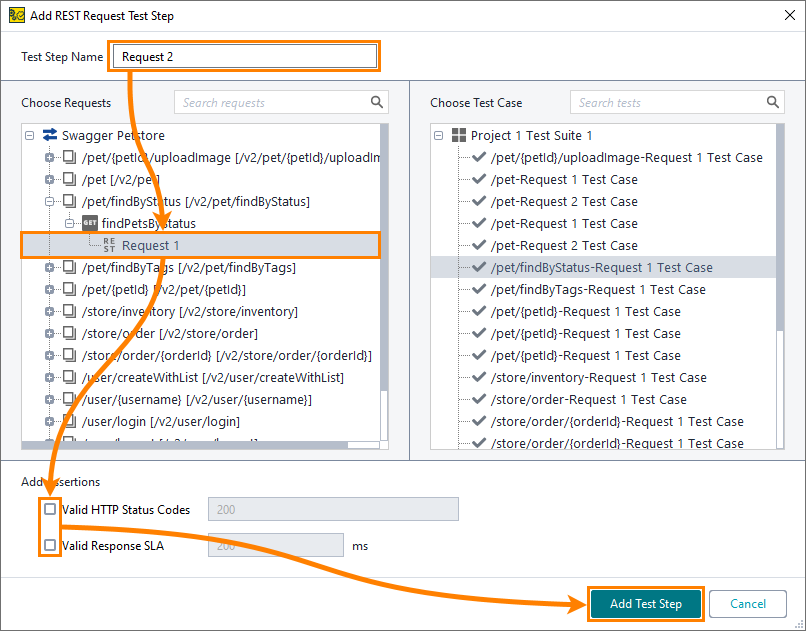Click the Valid HTTP Status Codes value field
This screenshot has width=806, height=631.
coord(333,509)
